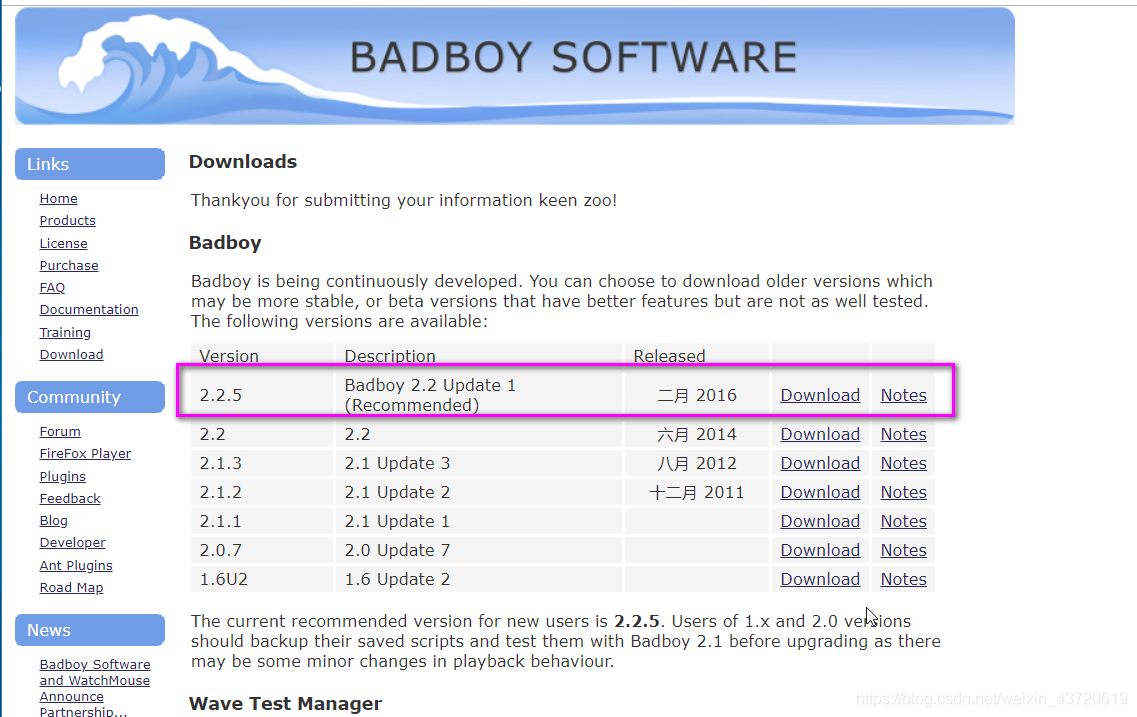This screenshot has height=717, width=1137.
Task: View Notes for version 2.1.2
Action: [x=904, y=492]
